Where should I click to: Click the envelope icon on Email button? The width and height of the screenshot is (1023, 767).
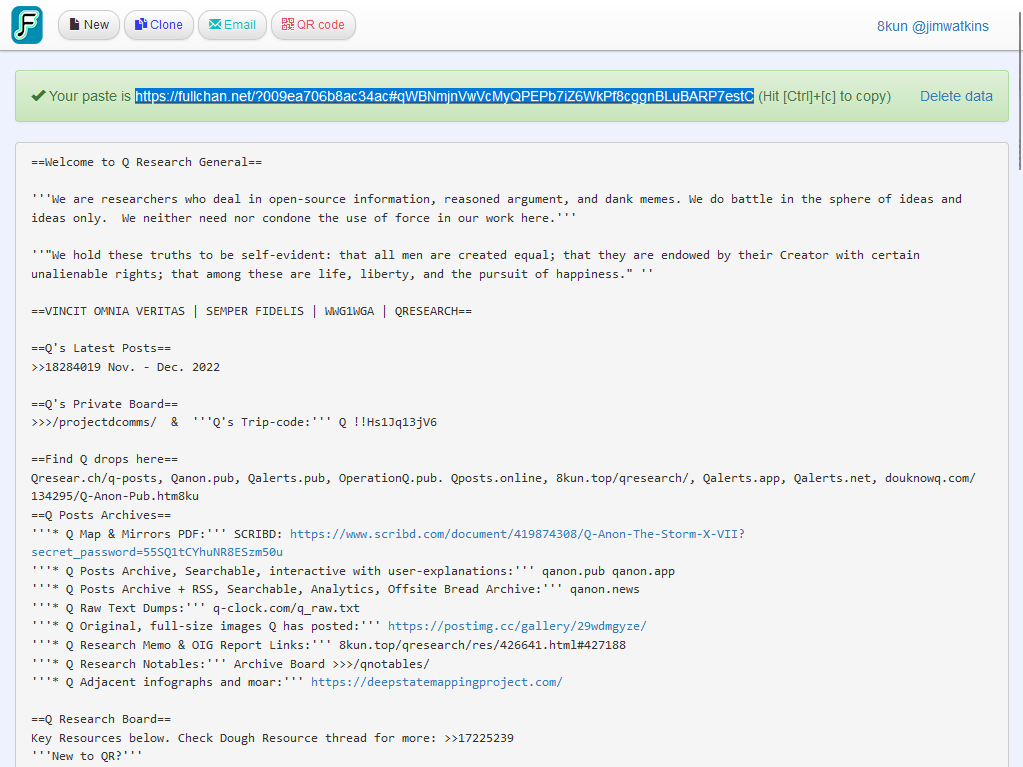pyautogui.click(x=215, y=25)
